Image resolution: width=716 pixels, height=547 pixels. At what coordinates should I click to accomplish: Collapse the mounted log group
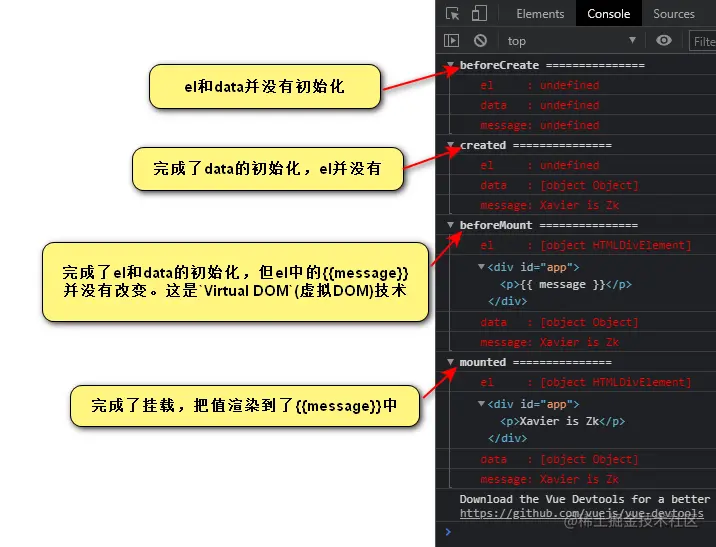point(450,362)
